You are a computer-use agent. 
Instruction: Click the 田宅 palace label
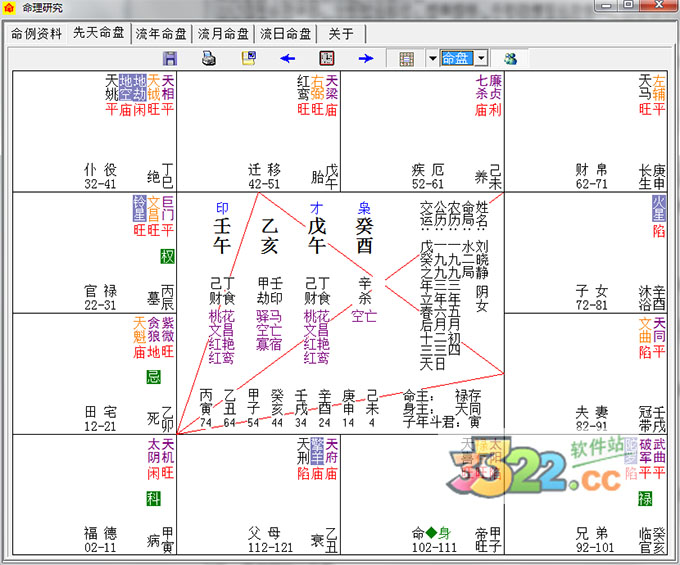pos(100,412)
